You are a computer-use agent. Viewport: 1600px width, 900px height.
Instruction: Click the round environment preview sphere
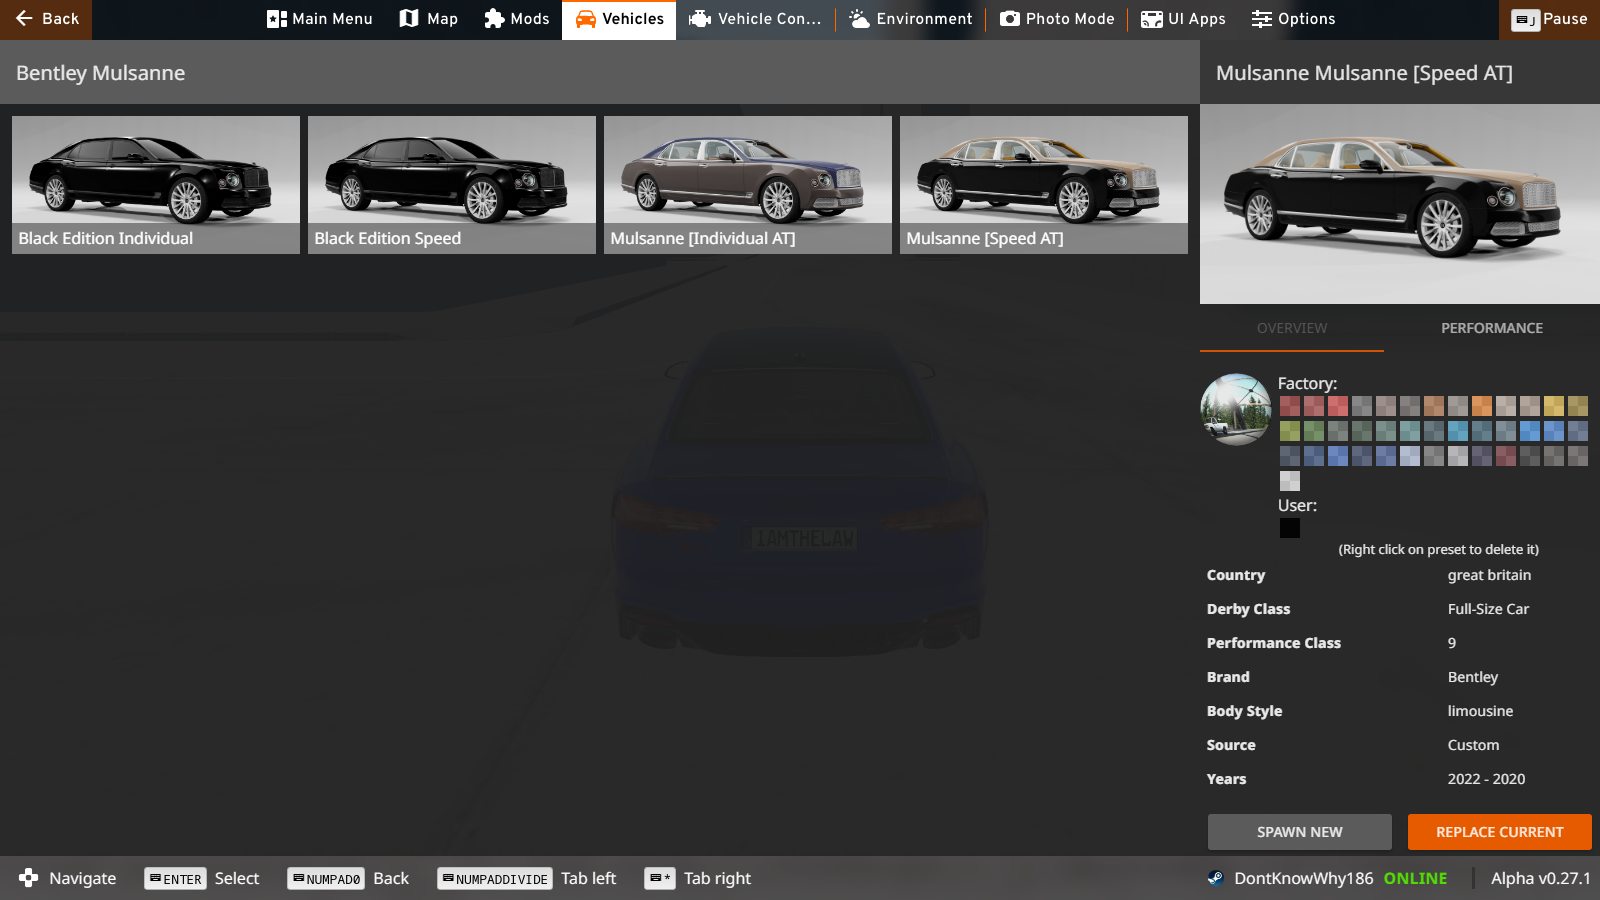click(x=1236, y=409)
